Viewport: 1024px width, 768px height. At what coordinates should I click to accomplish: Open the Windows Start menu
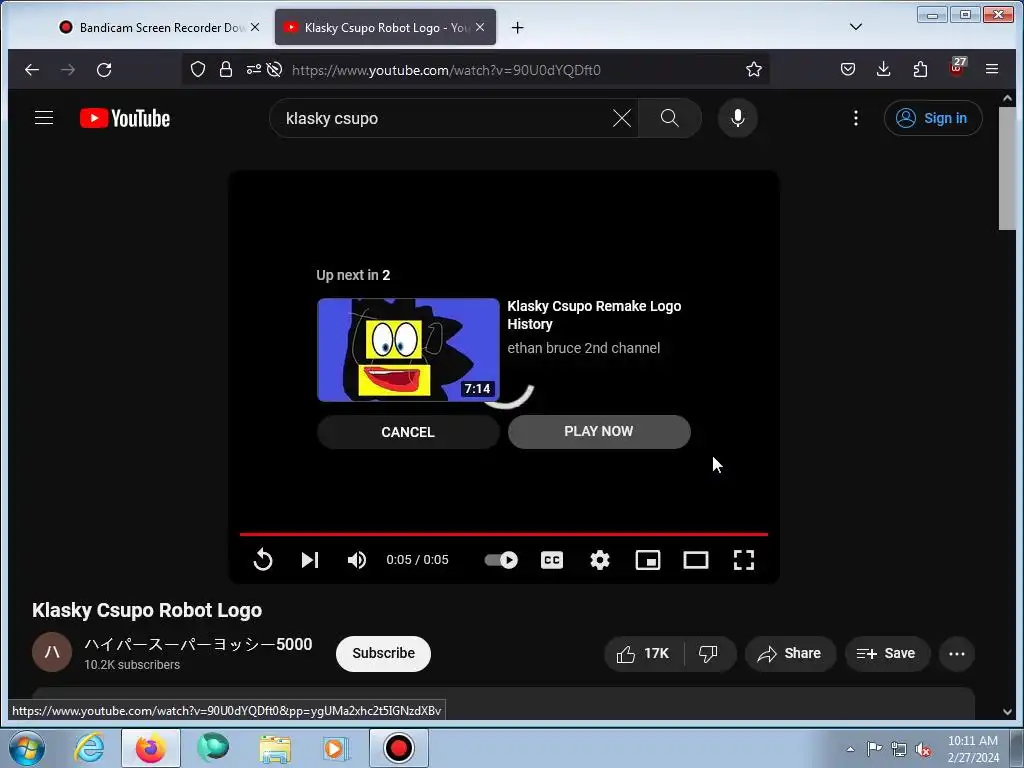coord(27,748)
